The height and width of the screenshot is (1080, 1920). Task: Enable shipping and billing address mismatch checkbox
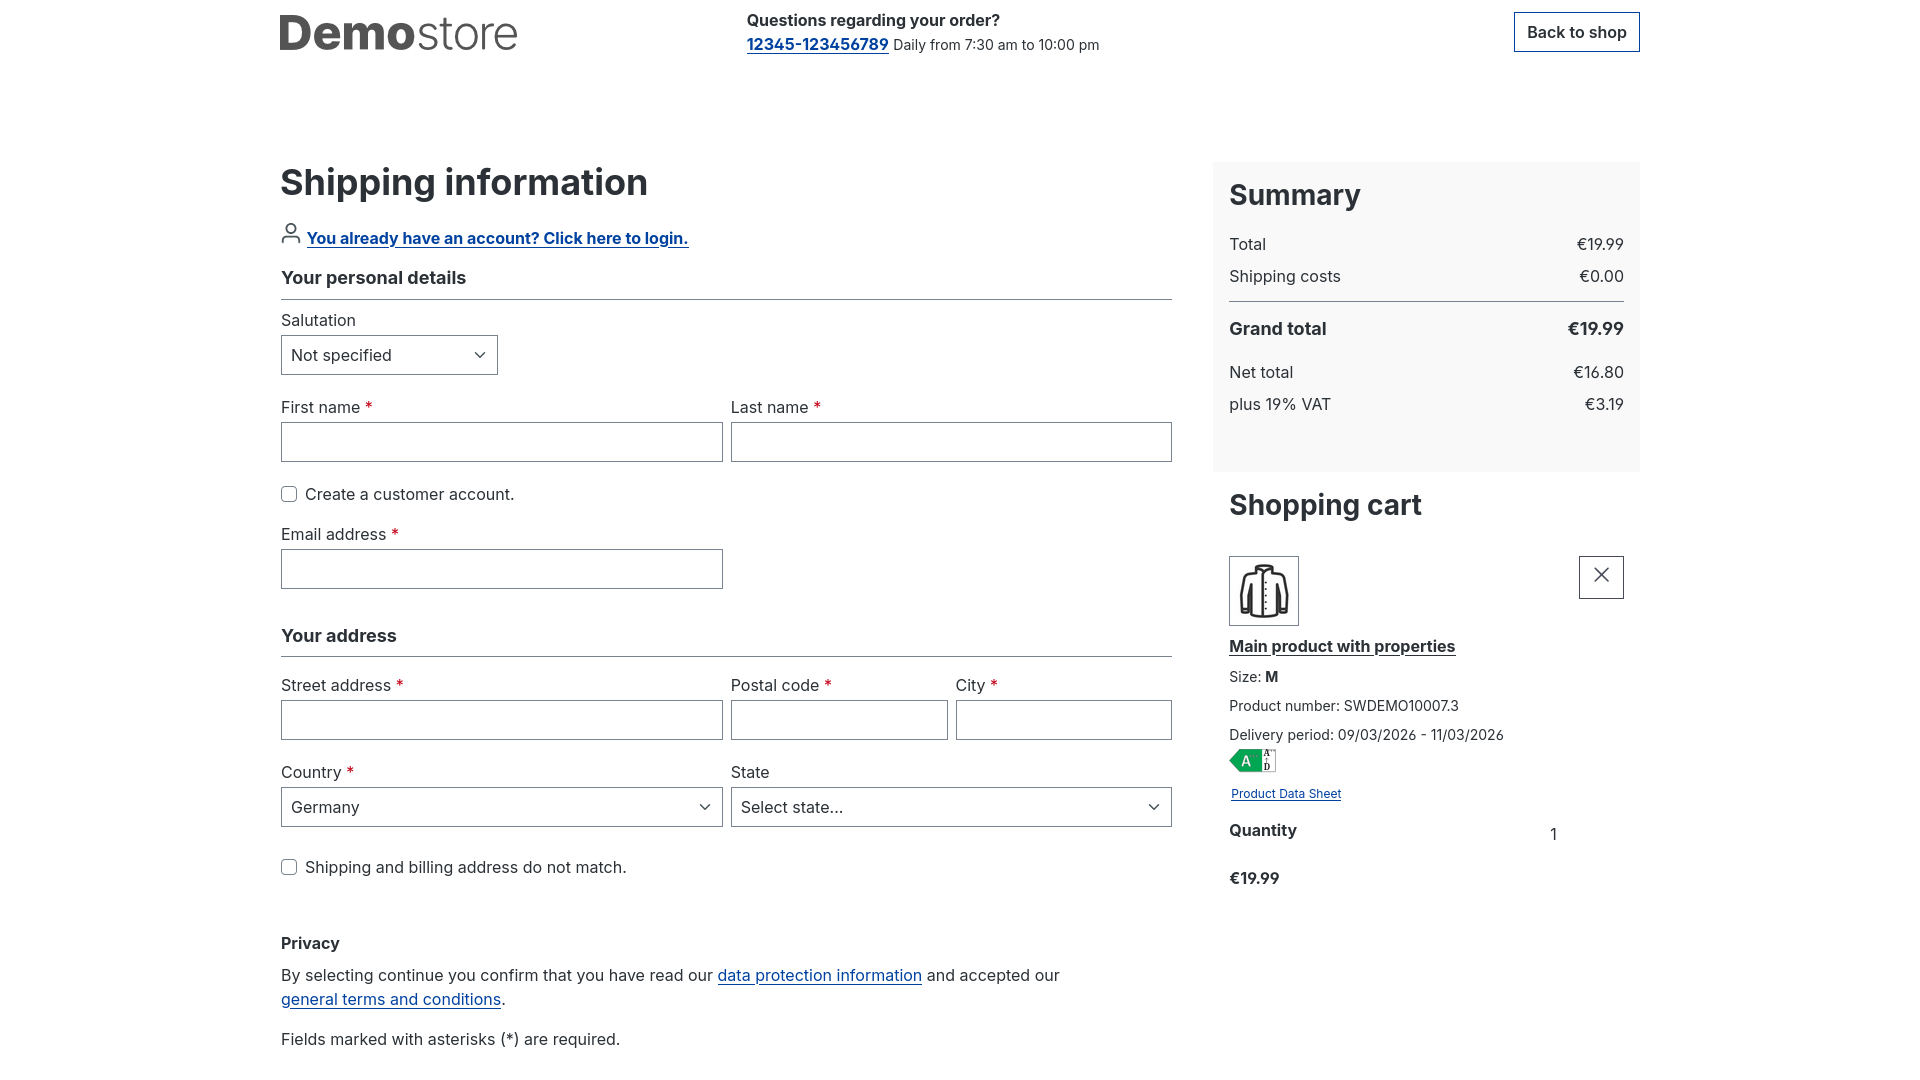pyautogui.click(x=289, y=867)
